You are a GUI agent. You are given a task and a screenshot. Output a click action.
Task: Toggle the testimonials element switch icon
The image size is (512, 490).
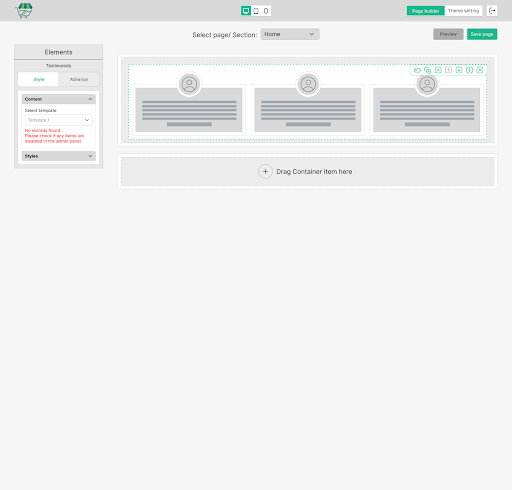pyautogui.click(x=417, y=70)
